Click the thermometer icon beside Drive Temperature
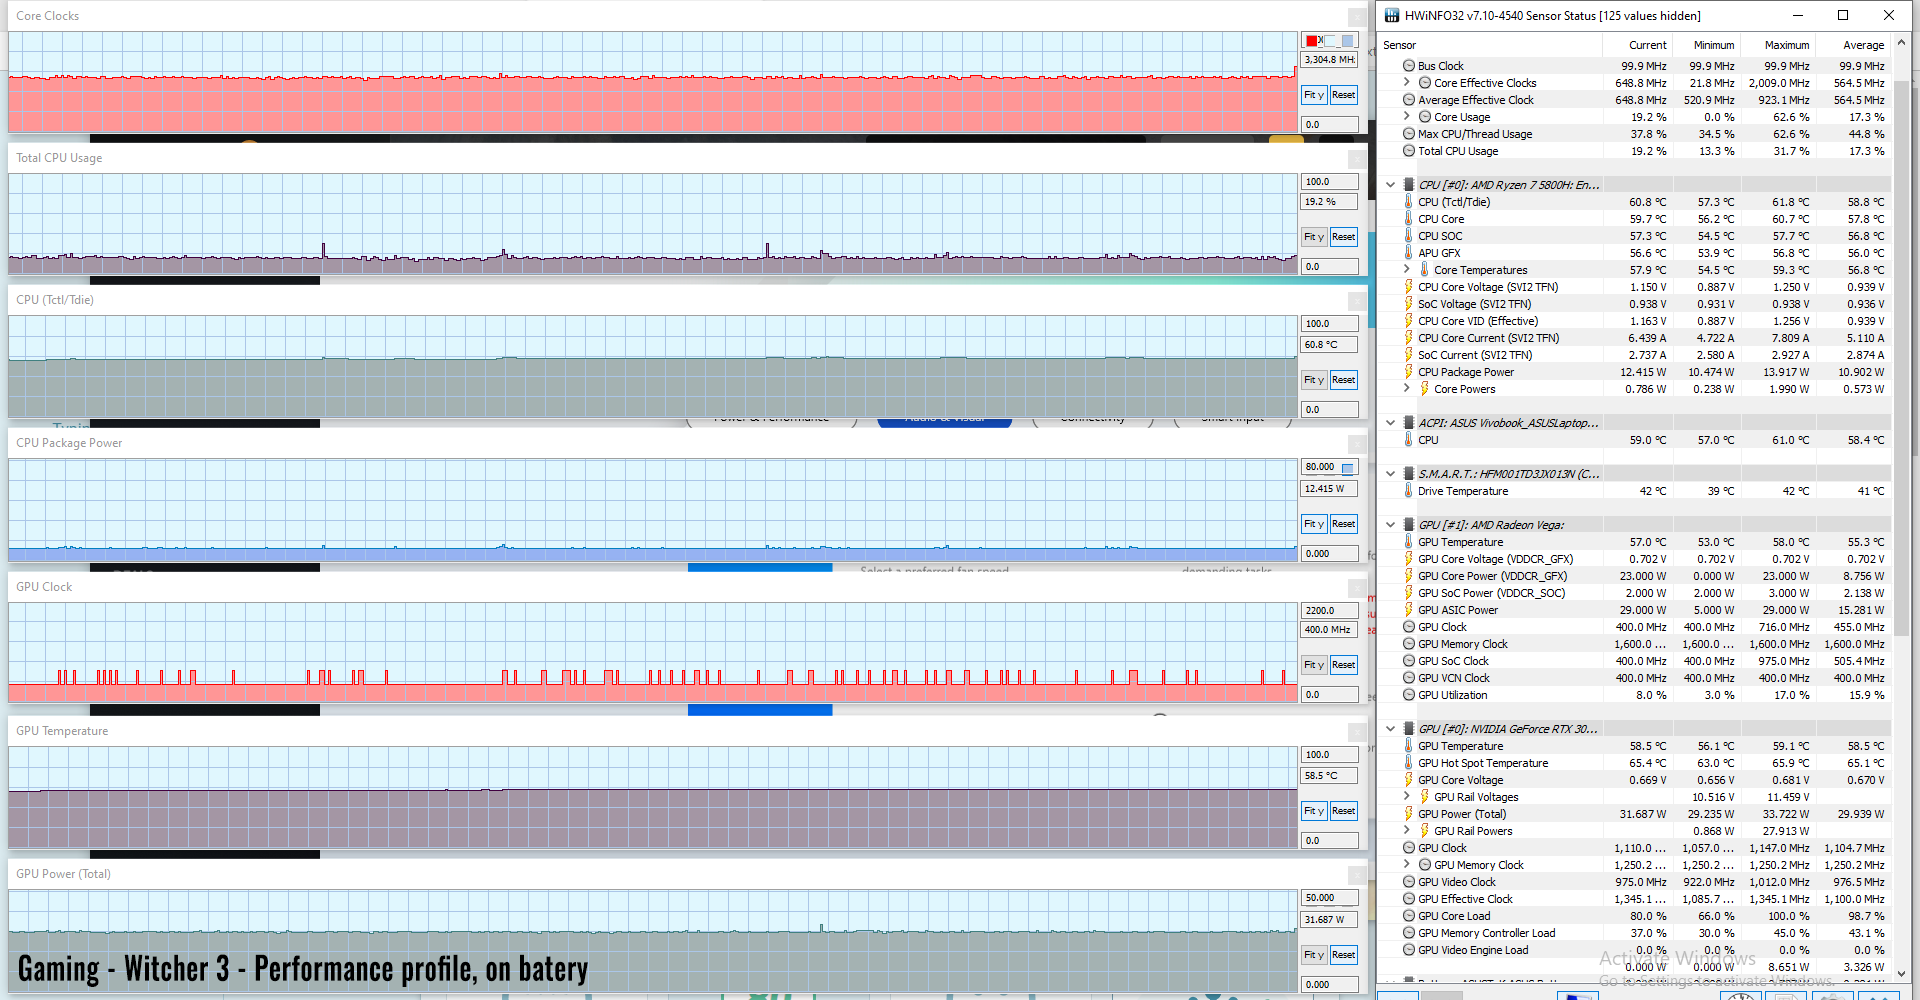This screenshot has height=1000, width=1920. [1408, 491]
